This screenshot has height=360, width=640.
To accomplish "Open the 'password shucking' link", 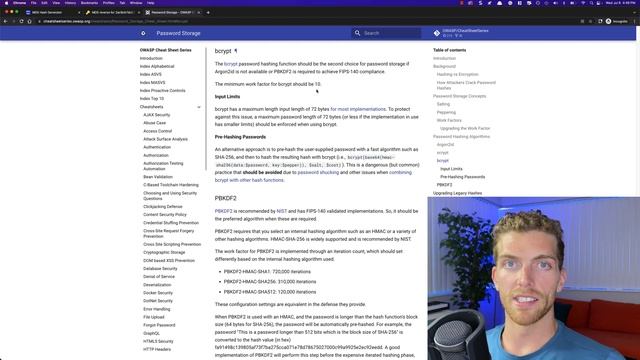I will (x=318, y=173).
